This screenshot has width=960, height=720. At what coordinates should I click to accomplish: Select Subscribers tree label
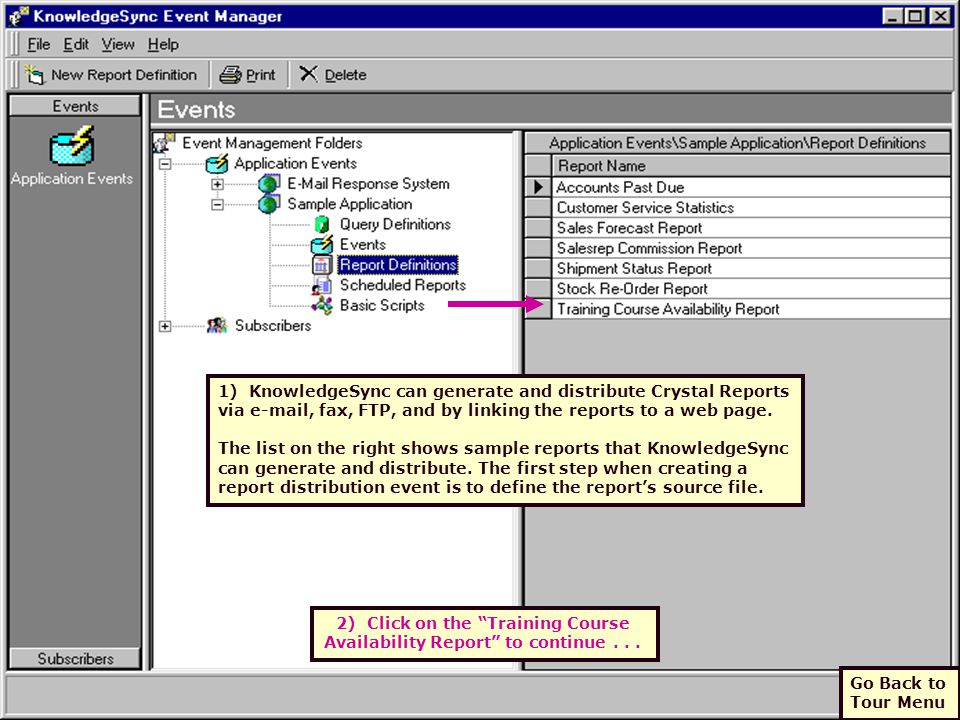point(272,326)
